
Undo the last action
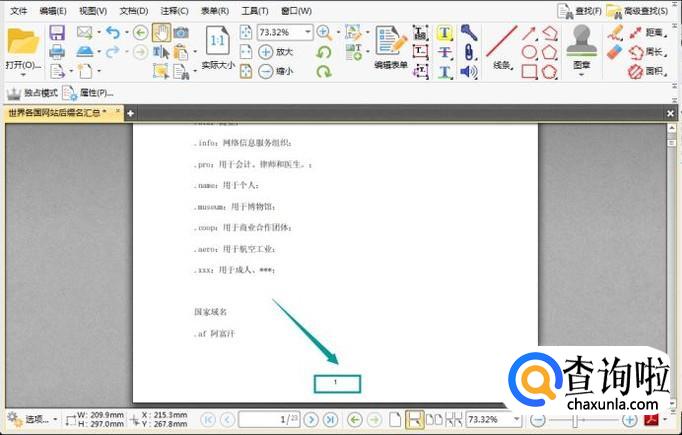(113, 33)
